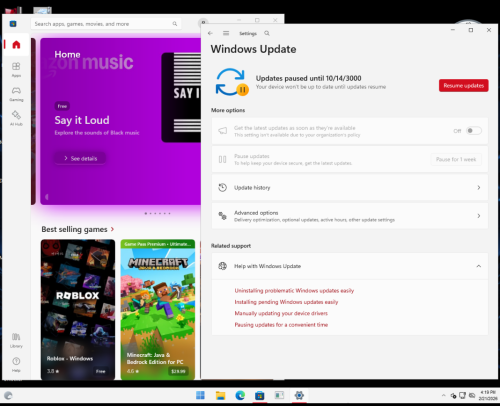The image size is (500, 406).
Task: Open Library in Store sidebar
Action: coord(16,340)
